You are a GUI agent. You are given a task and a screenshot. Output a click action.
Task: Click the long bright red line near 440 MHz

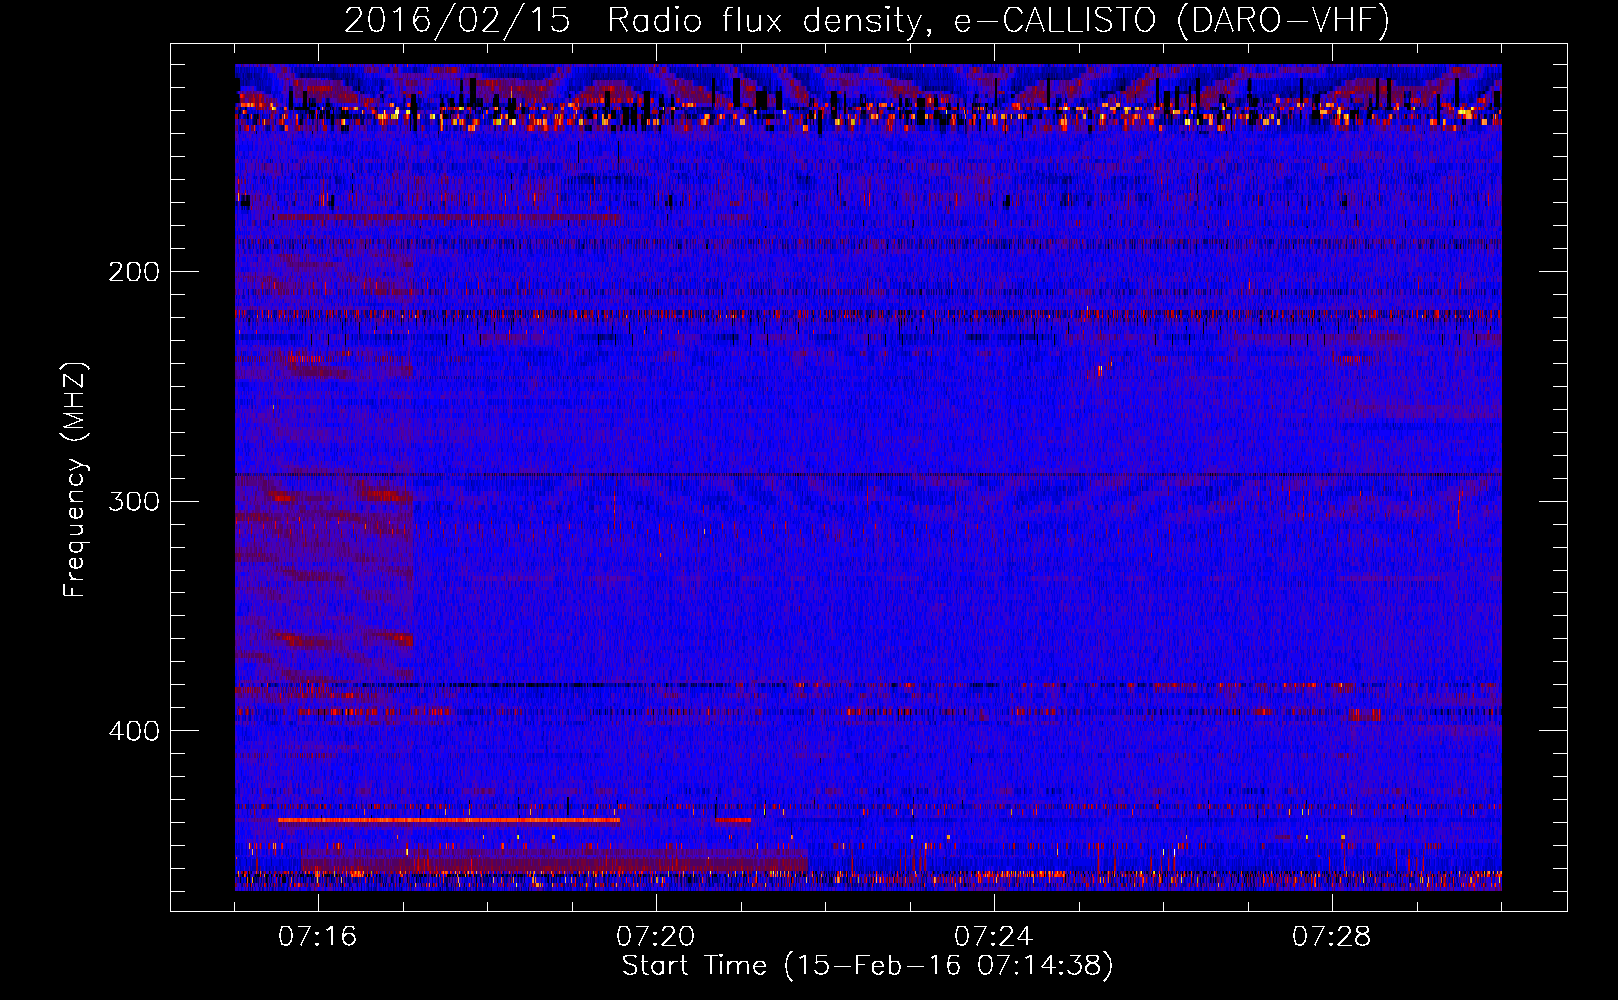click(449, 820)
